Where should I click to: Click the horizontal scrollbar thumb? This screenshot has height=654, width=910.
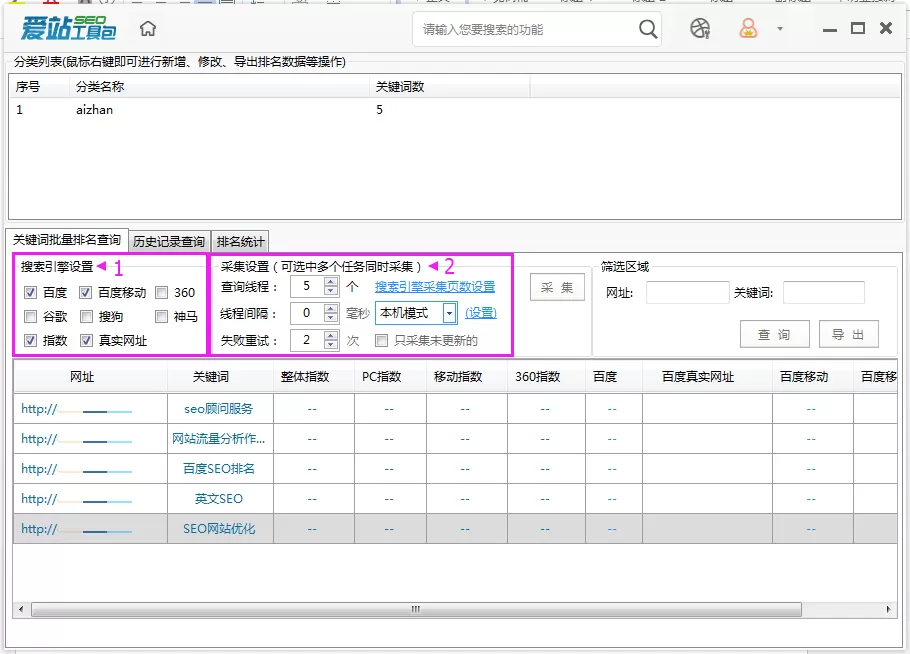coord(416,609)
